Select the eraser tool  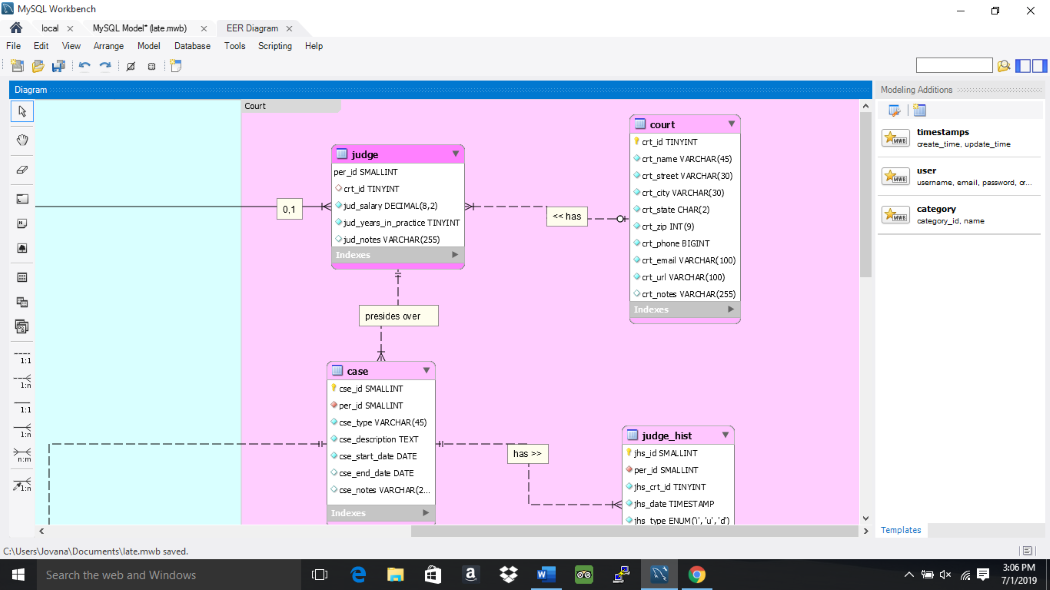click(x=22, y=170)
